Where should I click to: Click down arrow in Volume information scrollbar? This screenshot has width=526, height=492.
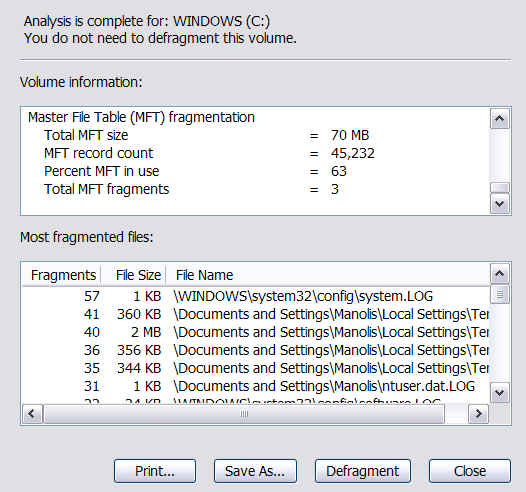tap(499, 204)
